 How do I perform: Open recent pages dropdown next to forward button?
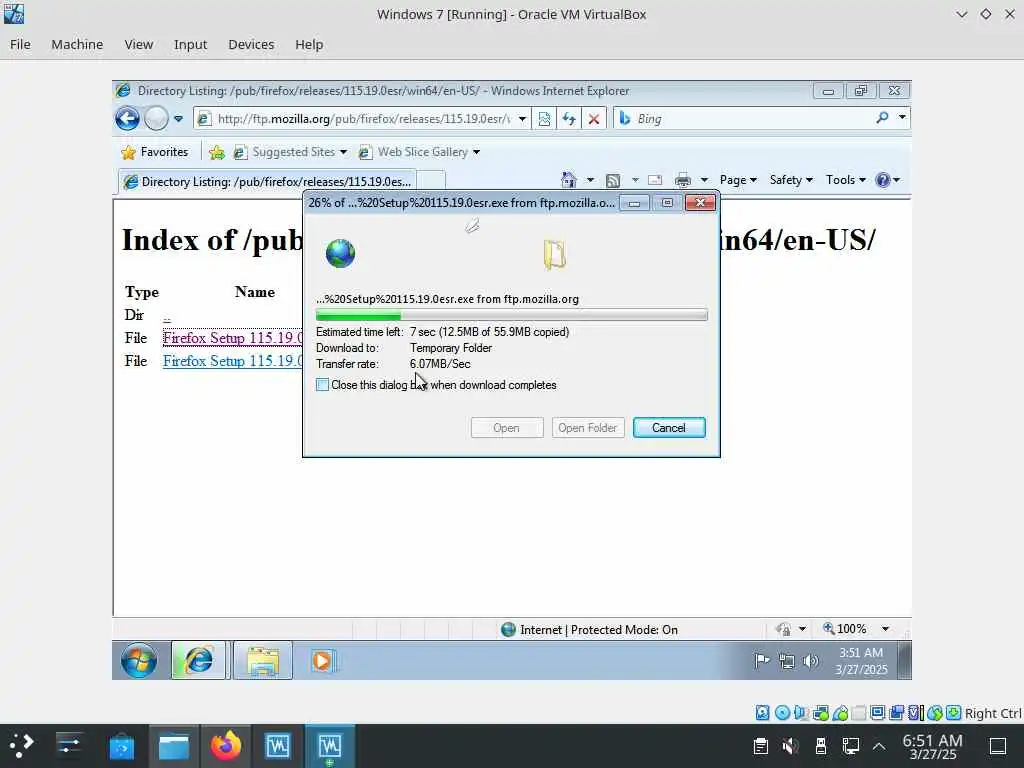178,119
